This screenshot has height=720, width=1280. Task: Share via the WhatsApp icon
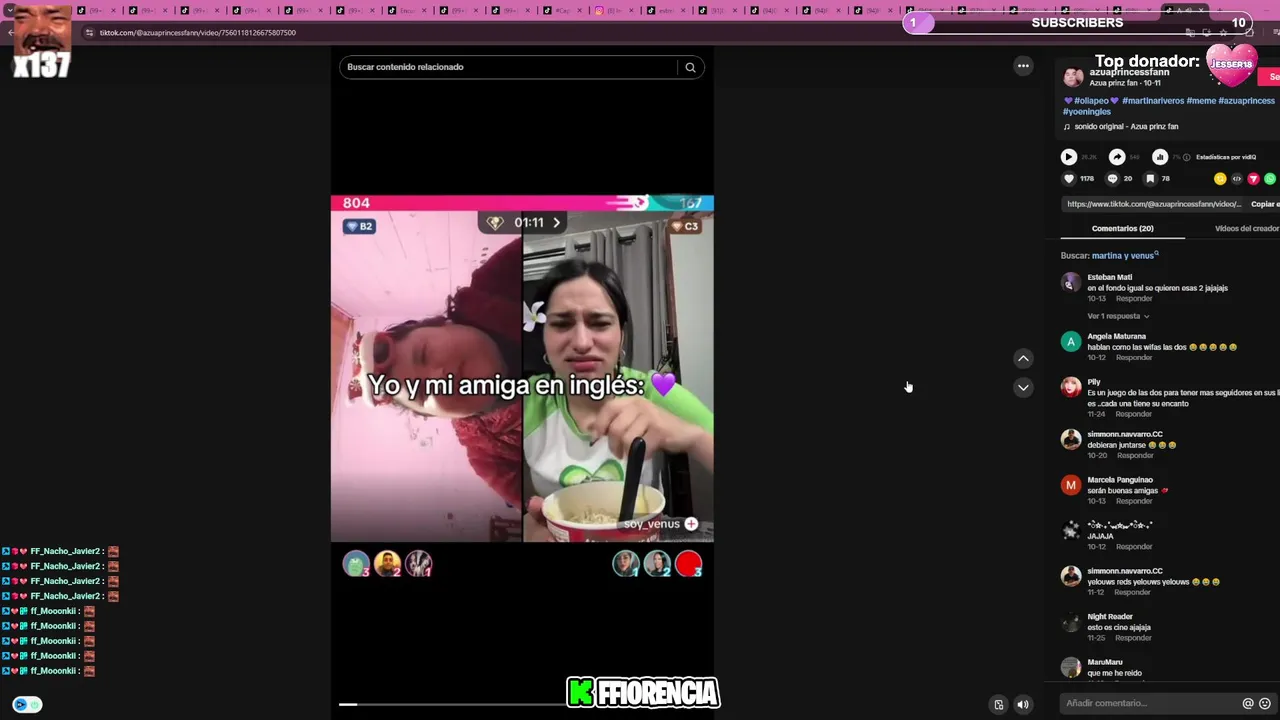click(x=1270, y=179)
